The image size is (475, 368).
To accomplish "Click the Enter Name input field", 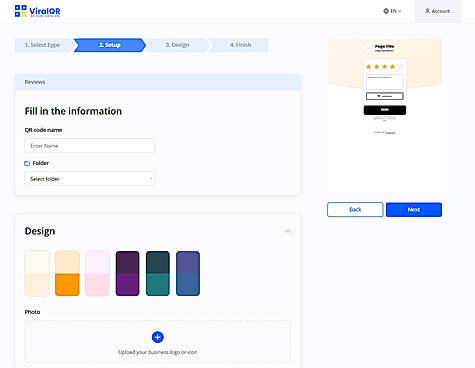I will tap(90, 146).
